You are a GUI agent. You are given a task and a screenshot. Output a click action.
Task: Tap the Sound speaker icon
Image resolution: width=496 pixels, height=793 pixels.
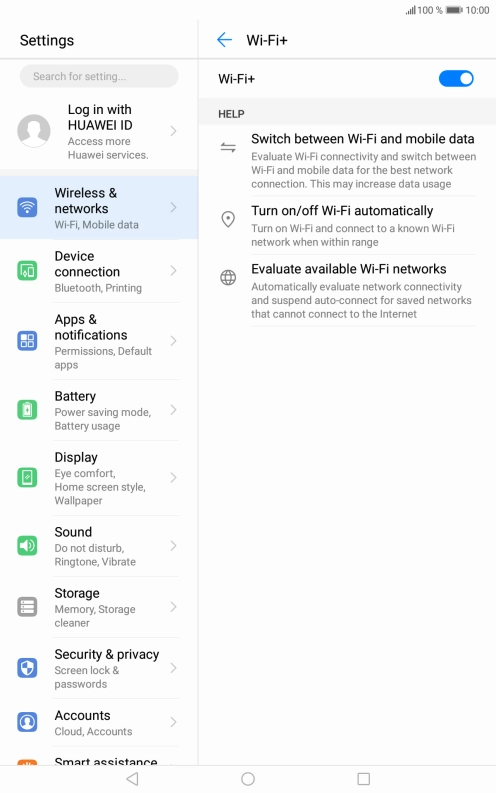[x=27, y=546]
